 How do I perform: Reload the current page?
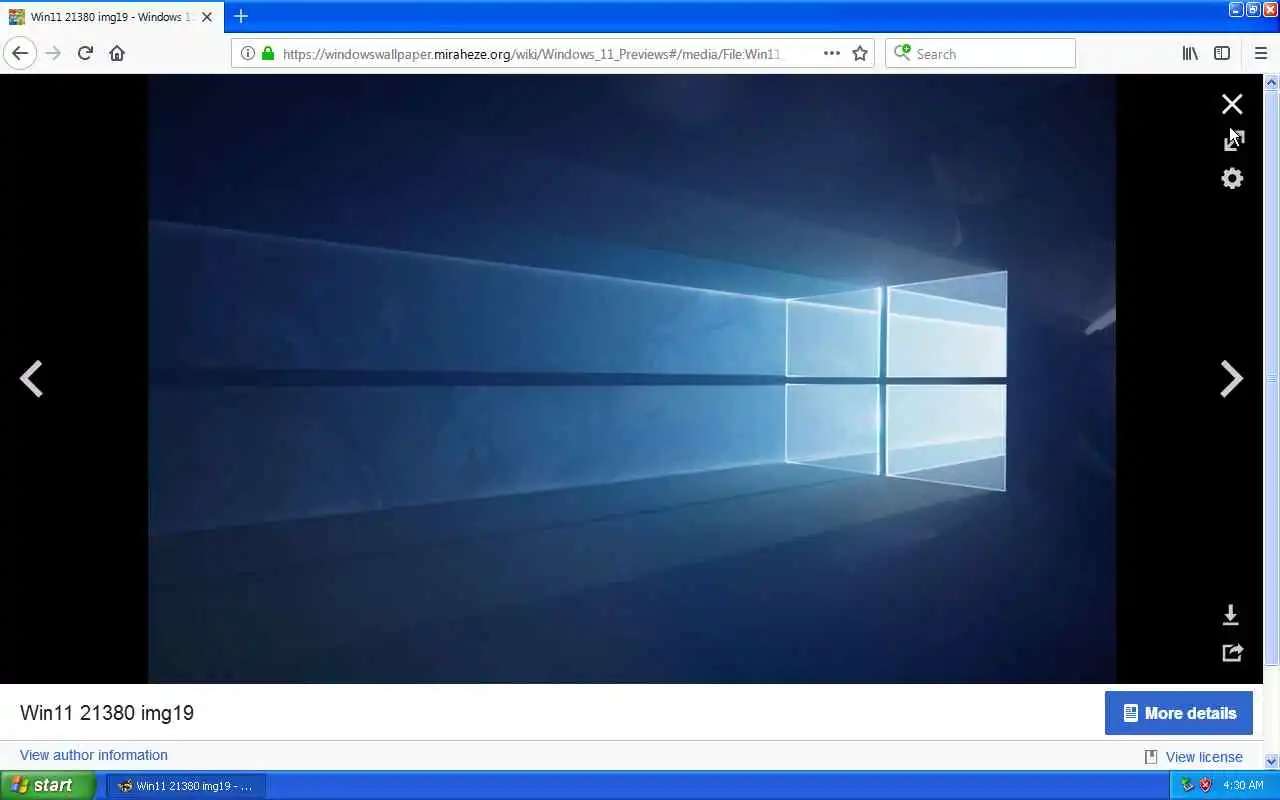[x=85, y=53]
